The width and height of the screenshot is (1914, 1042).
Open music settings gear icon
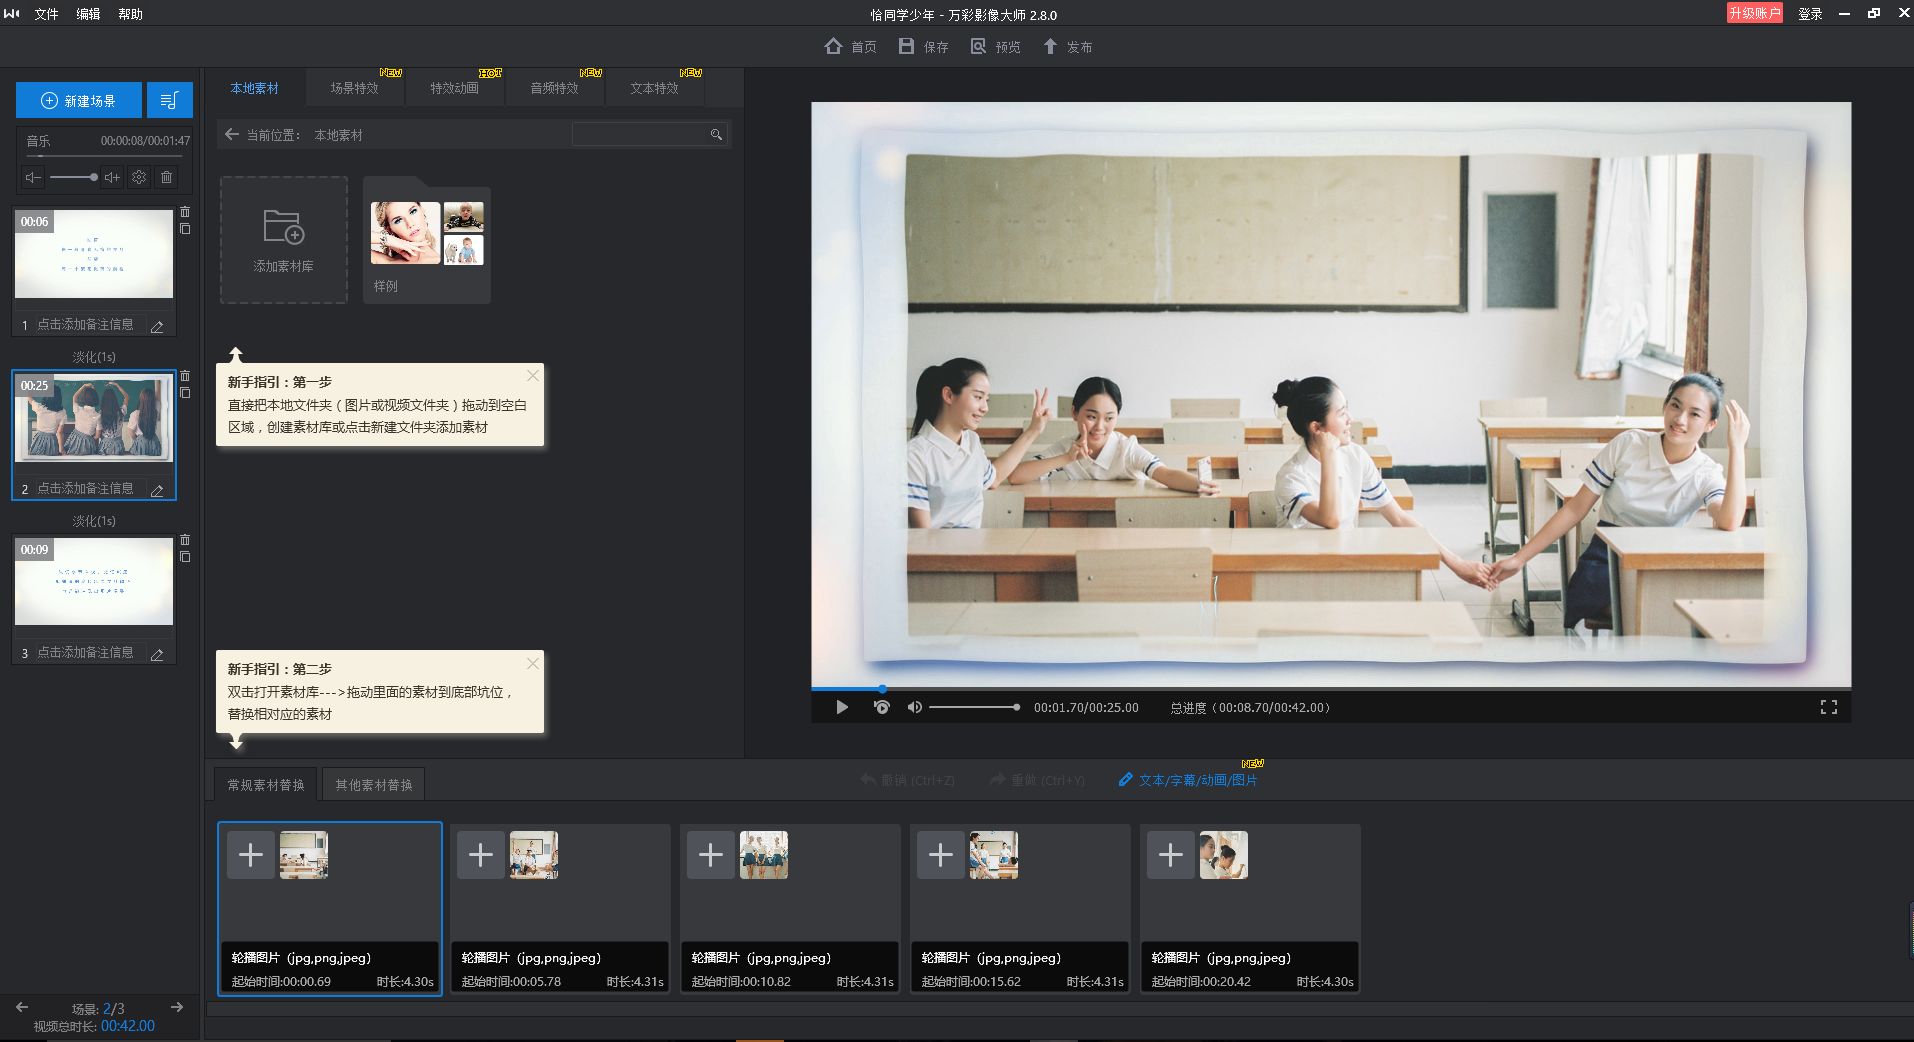139,177
